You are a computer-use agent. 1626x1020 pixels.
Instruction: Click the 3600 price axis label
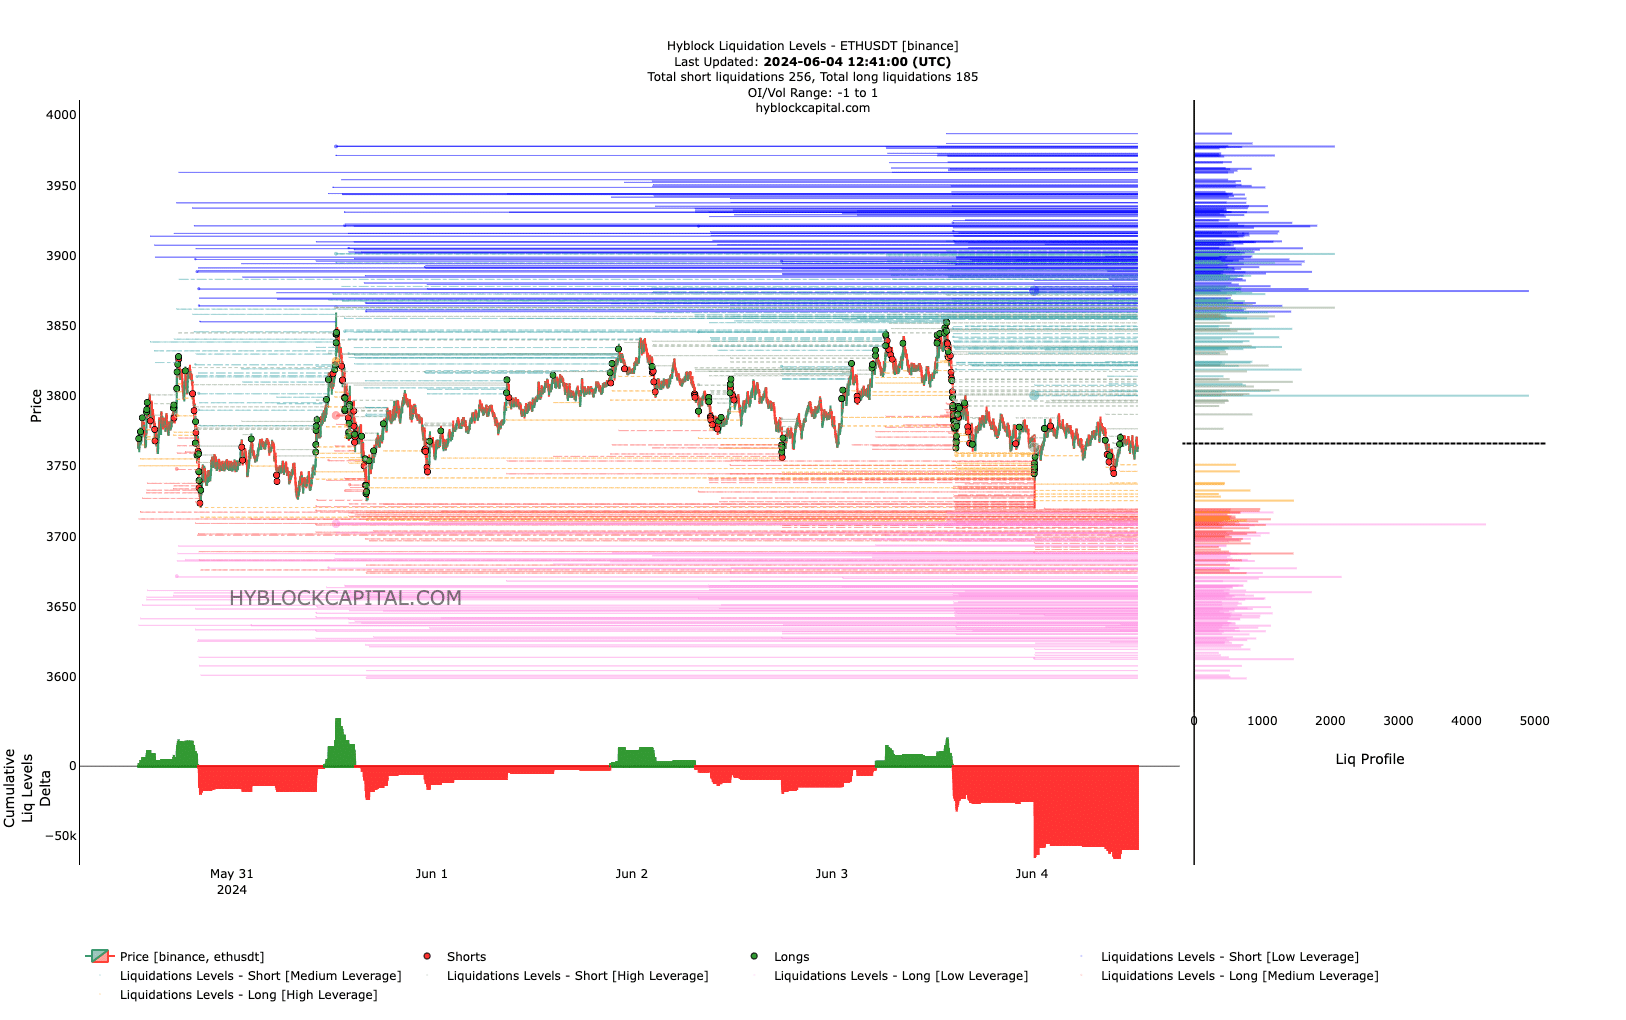[61, 677]
